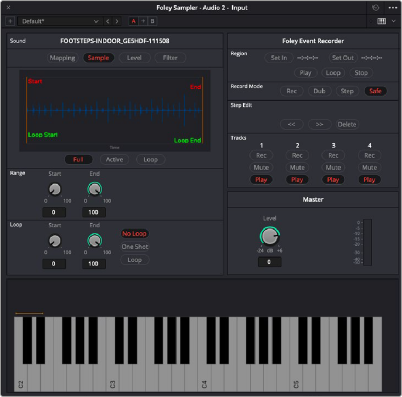
Task: Open the Filter tab
Action: tap(170, 58)
